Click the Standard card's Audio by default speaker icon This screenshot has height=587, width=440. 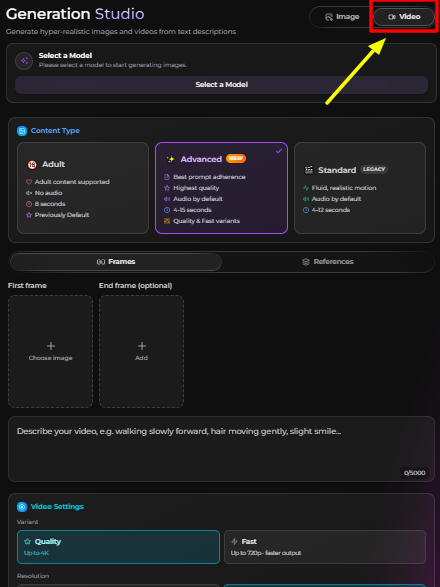306,199
